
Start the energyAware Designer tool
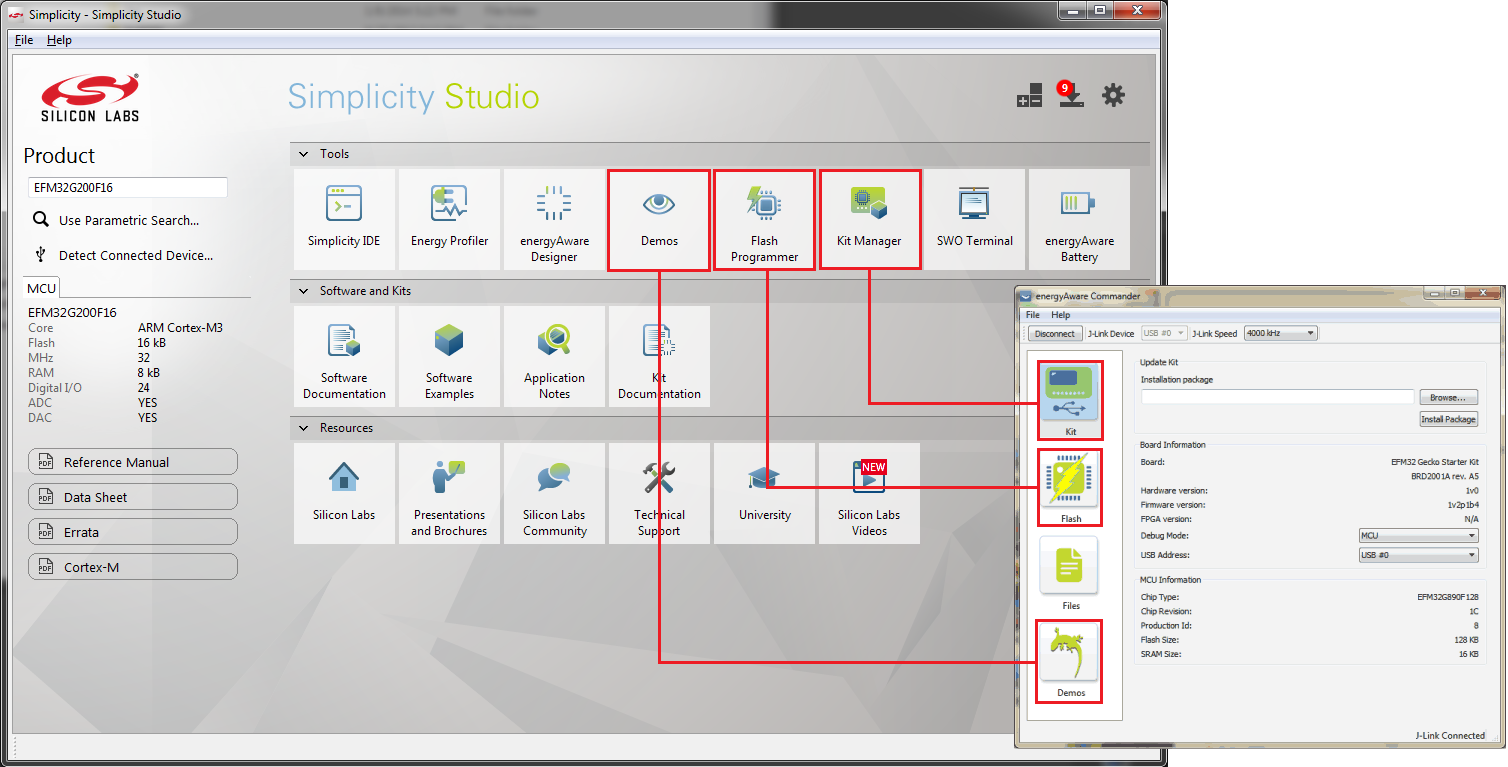(x=554, y=219)
